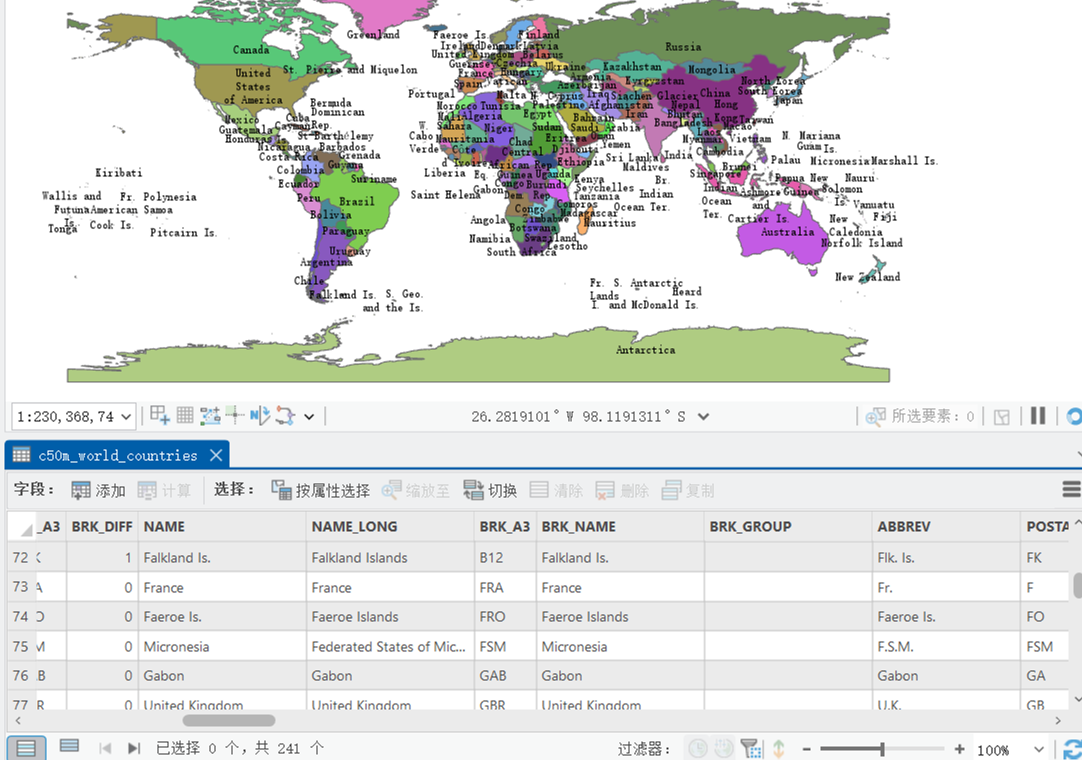1083x761 pixels.
Task: Sort by the NAME column header
Action: [x=222, y=526]
